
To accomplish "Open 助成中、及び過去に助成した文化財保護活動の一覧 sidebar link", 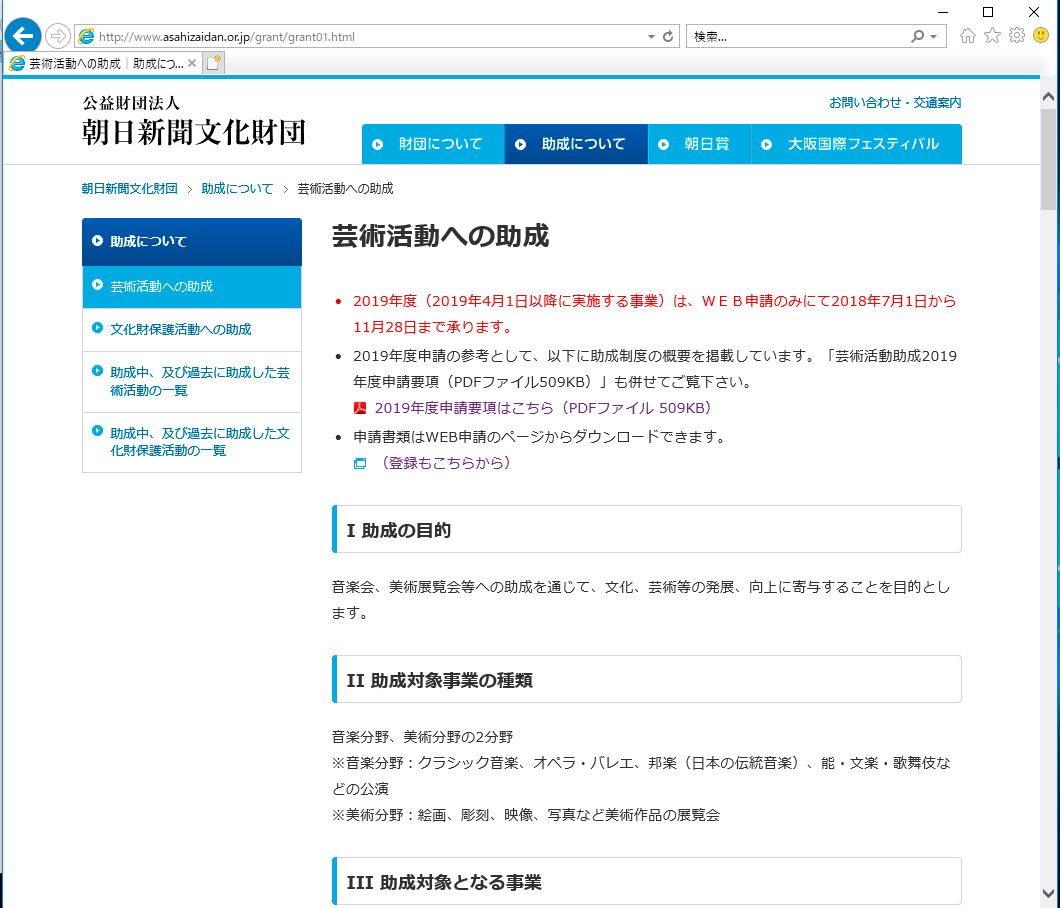I will [x=192, y=442].
